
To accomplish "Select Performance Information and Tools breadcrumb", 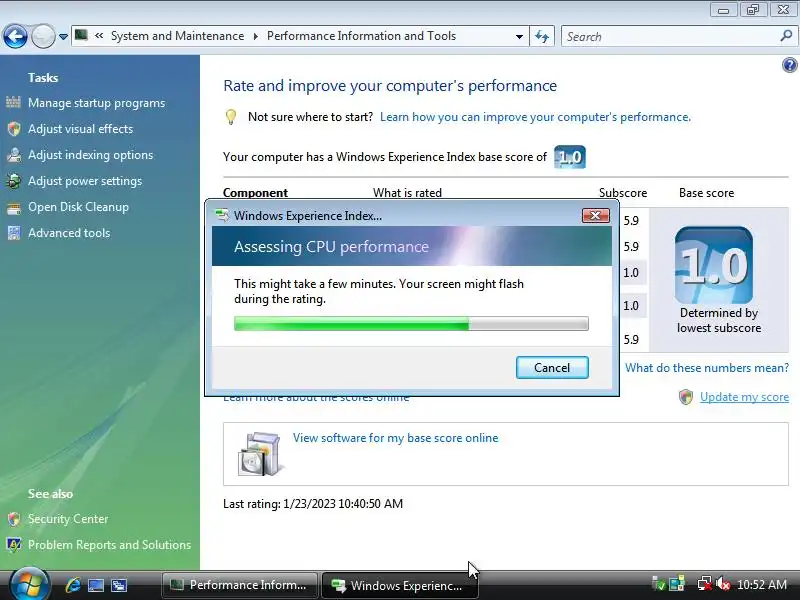I will tap(361, 36).
